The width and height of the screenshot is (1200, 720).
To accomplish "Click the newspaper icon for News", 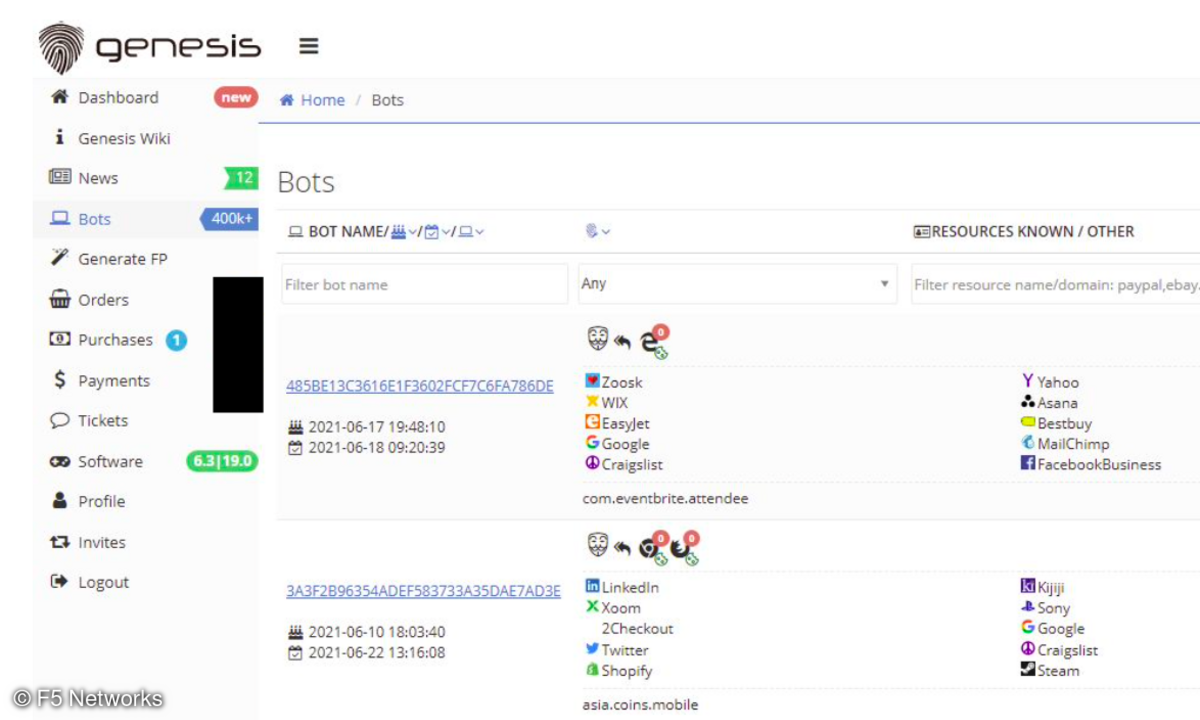I will (x=60, y=177).
